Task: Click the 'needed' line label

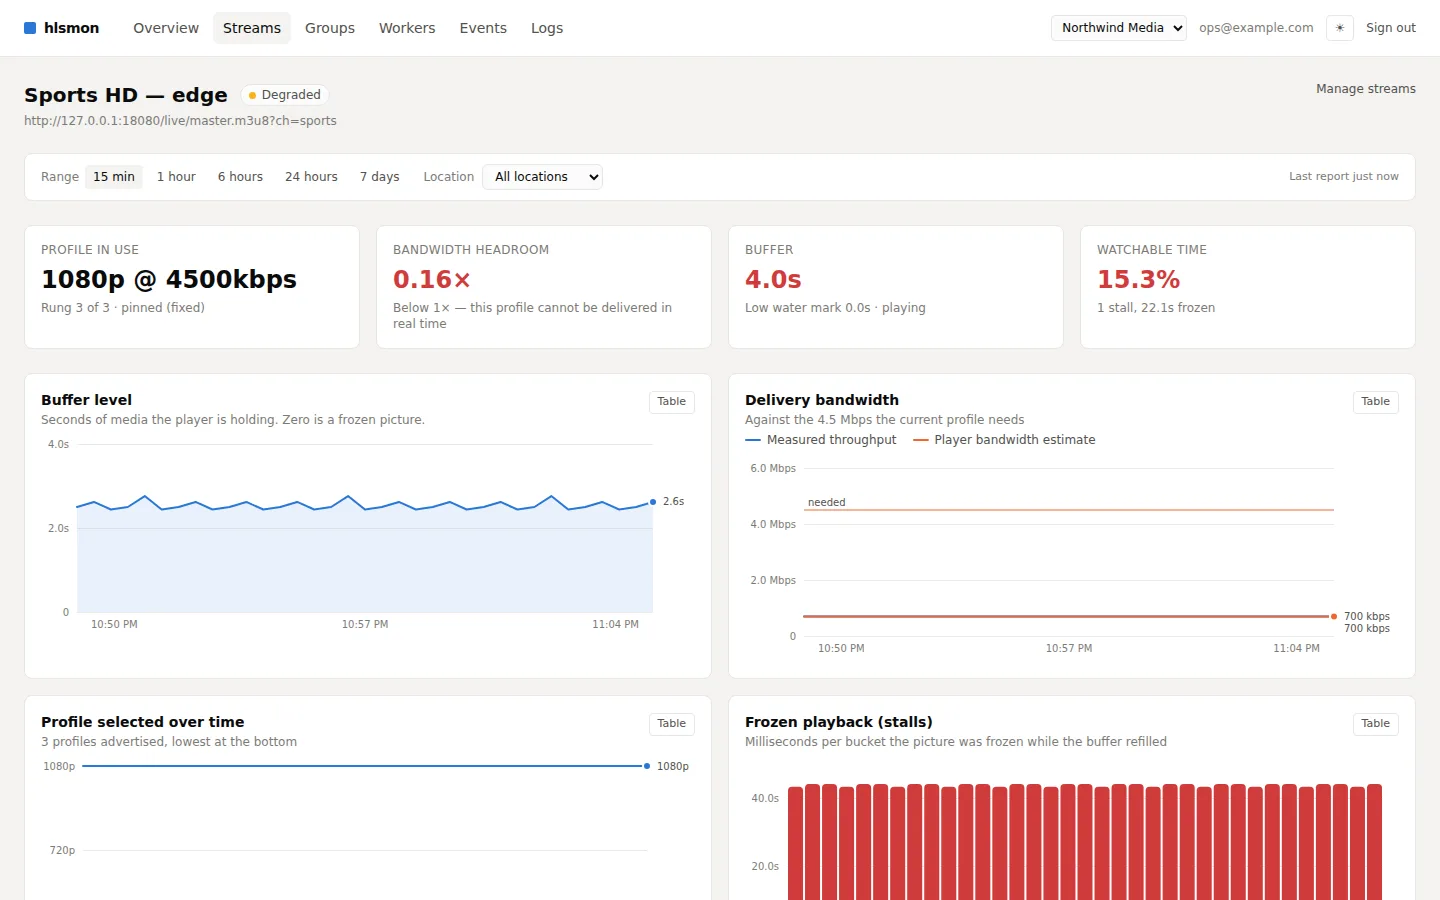Action: coord(827,503)
